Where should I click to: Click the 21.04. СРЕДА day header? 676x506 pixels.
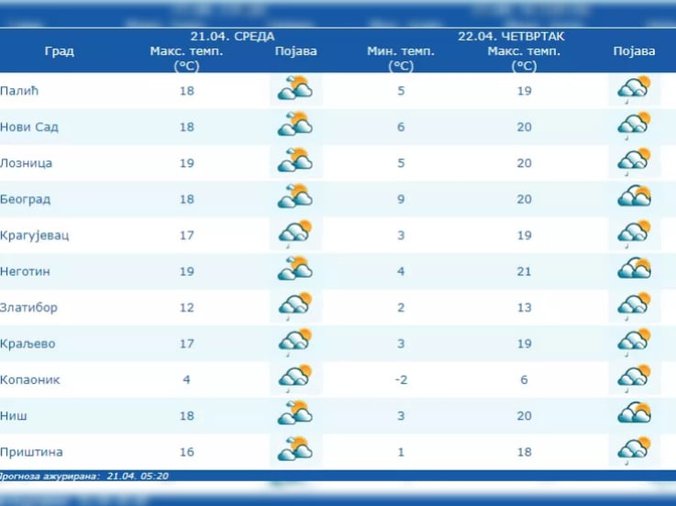tap(232, 36)
